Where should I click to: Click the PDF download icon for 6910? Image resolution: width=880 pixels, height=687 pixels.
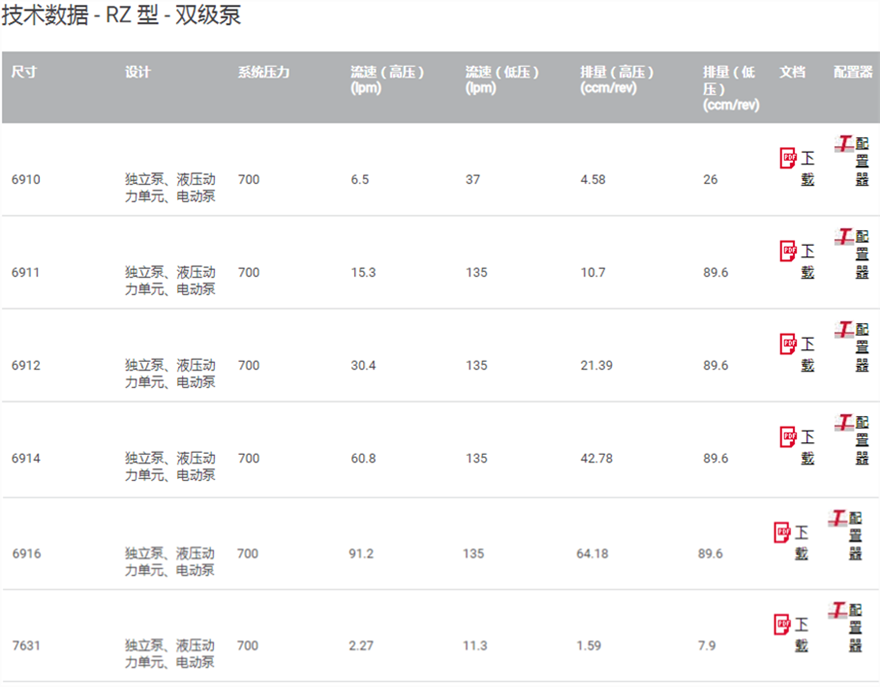(x=788, y=158)
